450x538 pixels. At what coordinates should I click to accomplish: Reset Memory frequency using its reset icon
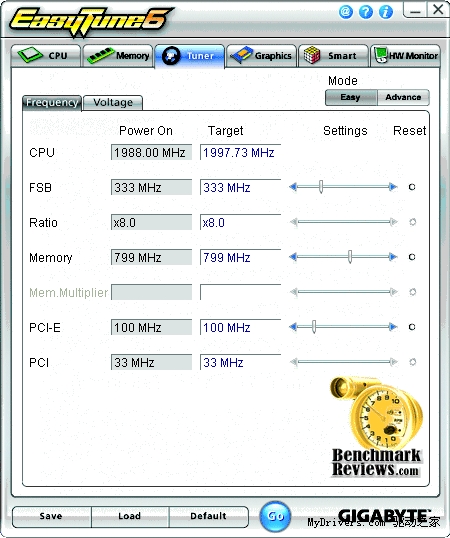[x=412, y=257]
